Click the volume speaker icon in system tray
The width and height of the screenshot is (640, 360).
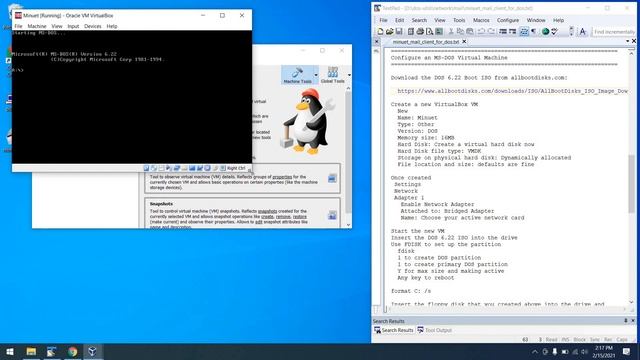584,352
